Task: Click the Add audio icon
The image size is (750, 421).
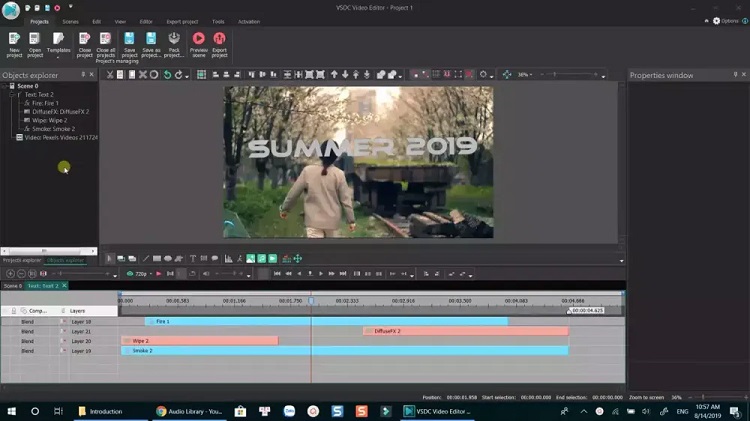Action: pos(262,259)
